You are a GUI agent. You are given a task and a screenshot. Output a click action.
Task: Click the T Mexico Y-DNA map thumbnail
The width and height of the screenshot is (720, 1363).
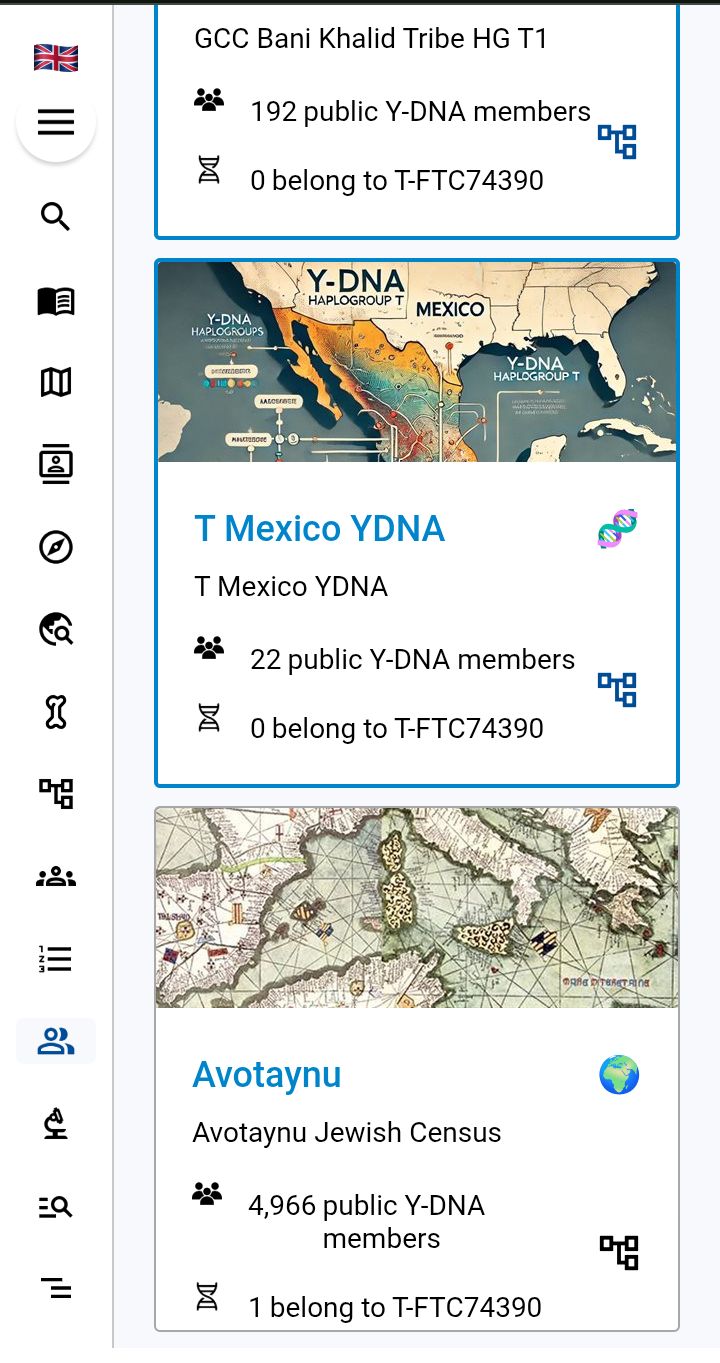coord(417,362)
